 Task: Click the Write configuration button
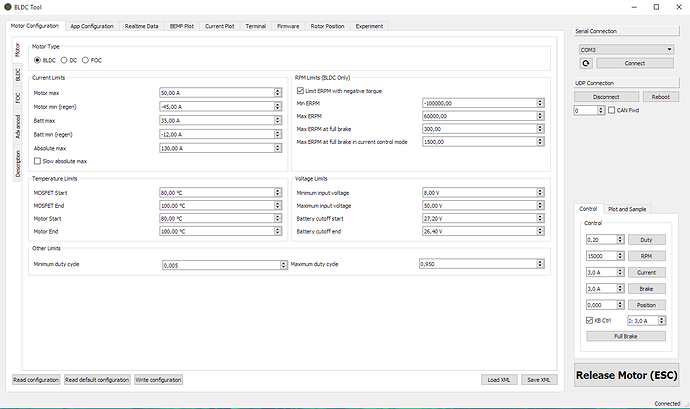click(x=158, y=380)
